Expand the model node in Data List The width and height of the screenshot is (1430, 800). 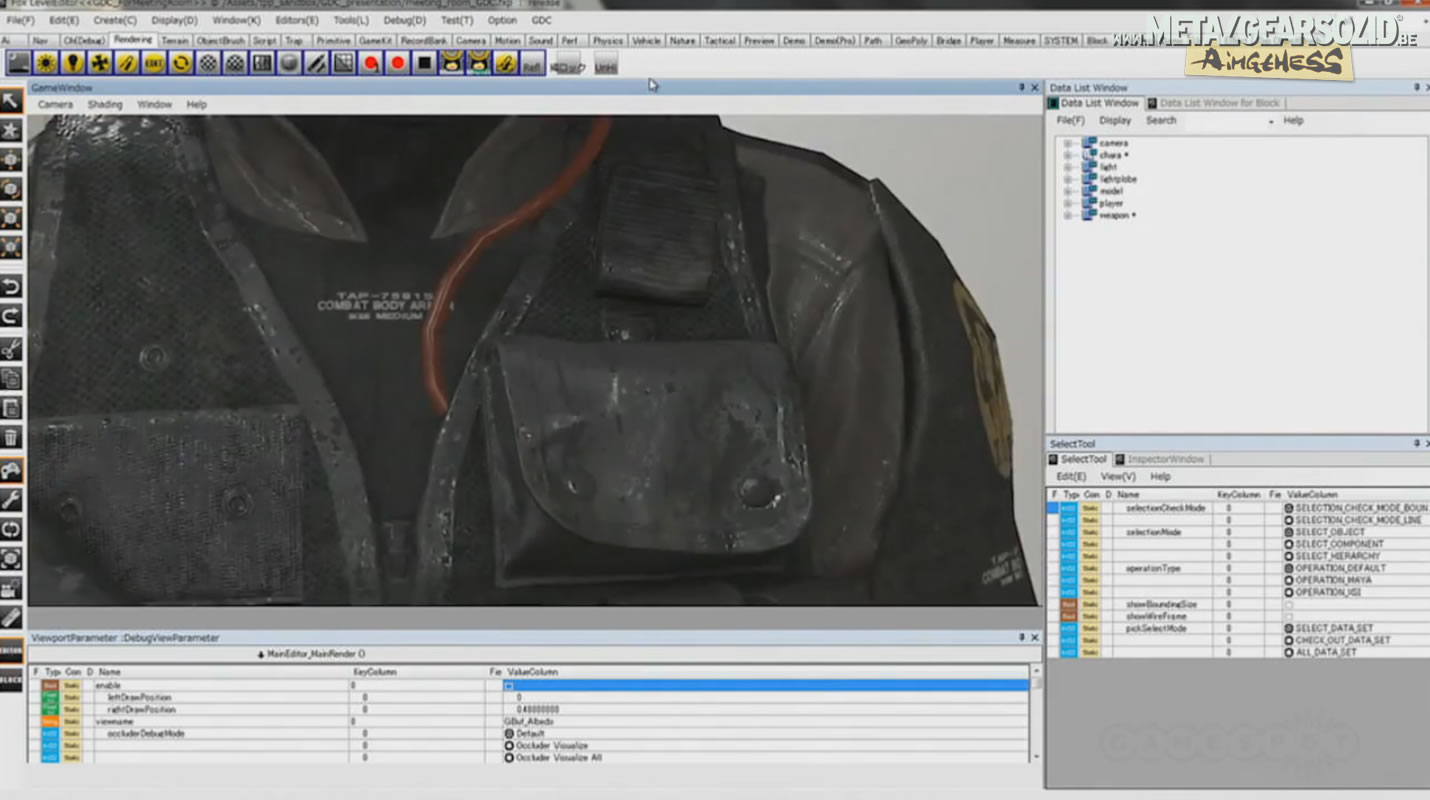[1067, 191]
